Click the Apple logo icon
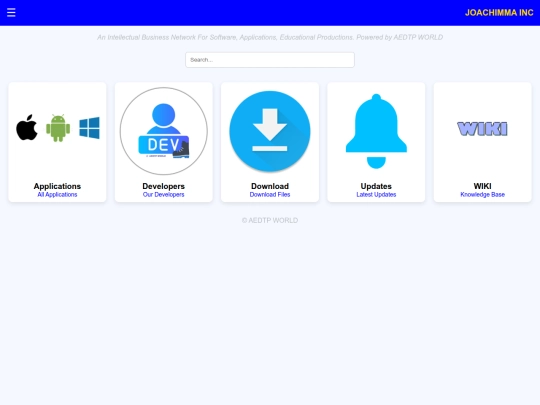540x405 pixels. 27,127
